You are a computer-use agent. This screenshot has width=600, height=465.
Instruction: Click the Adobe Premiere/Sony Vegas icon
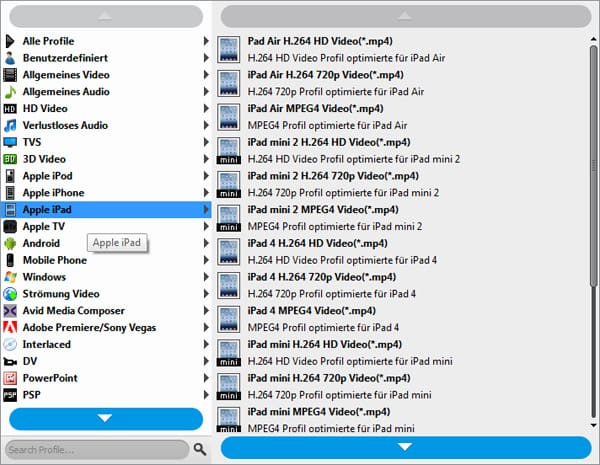click(10, 327)
